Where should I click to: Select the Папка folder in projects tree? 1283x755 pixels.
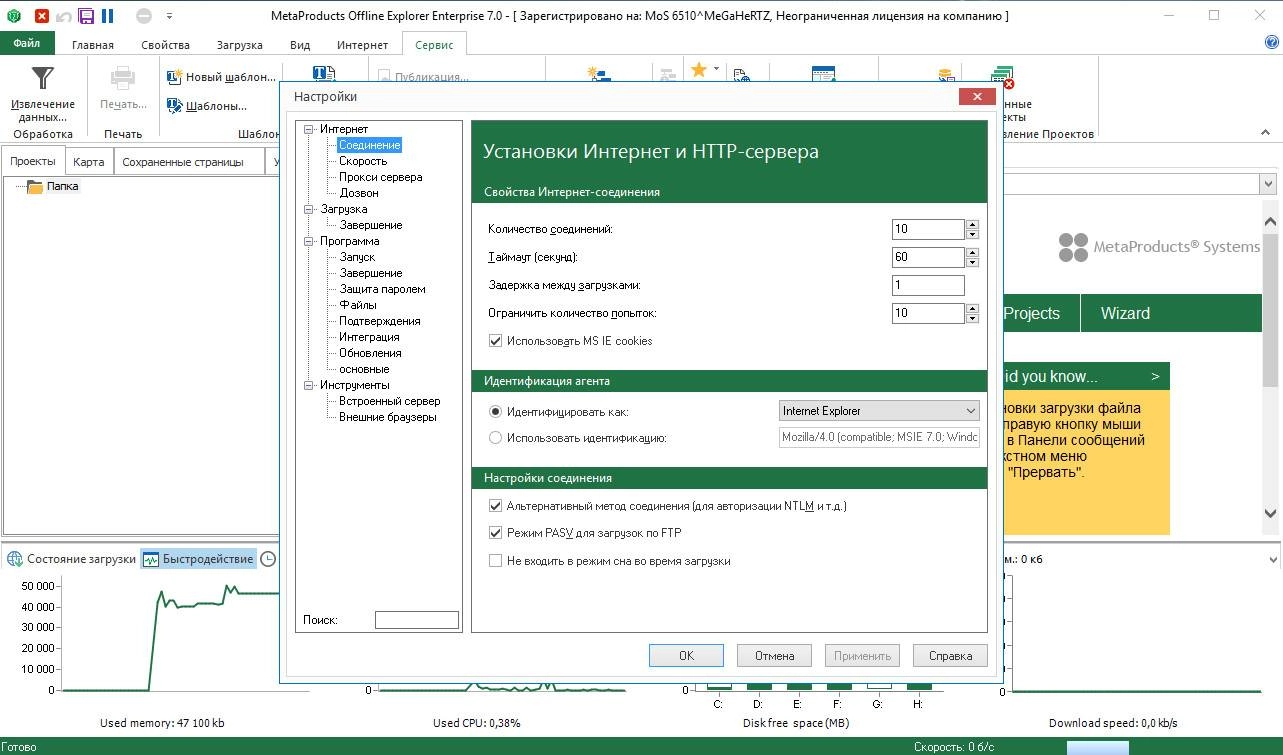pyautogui.click(x=53, y=186)
